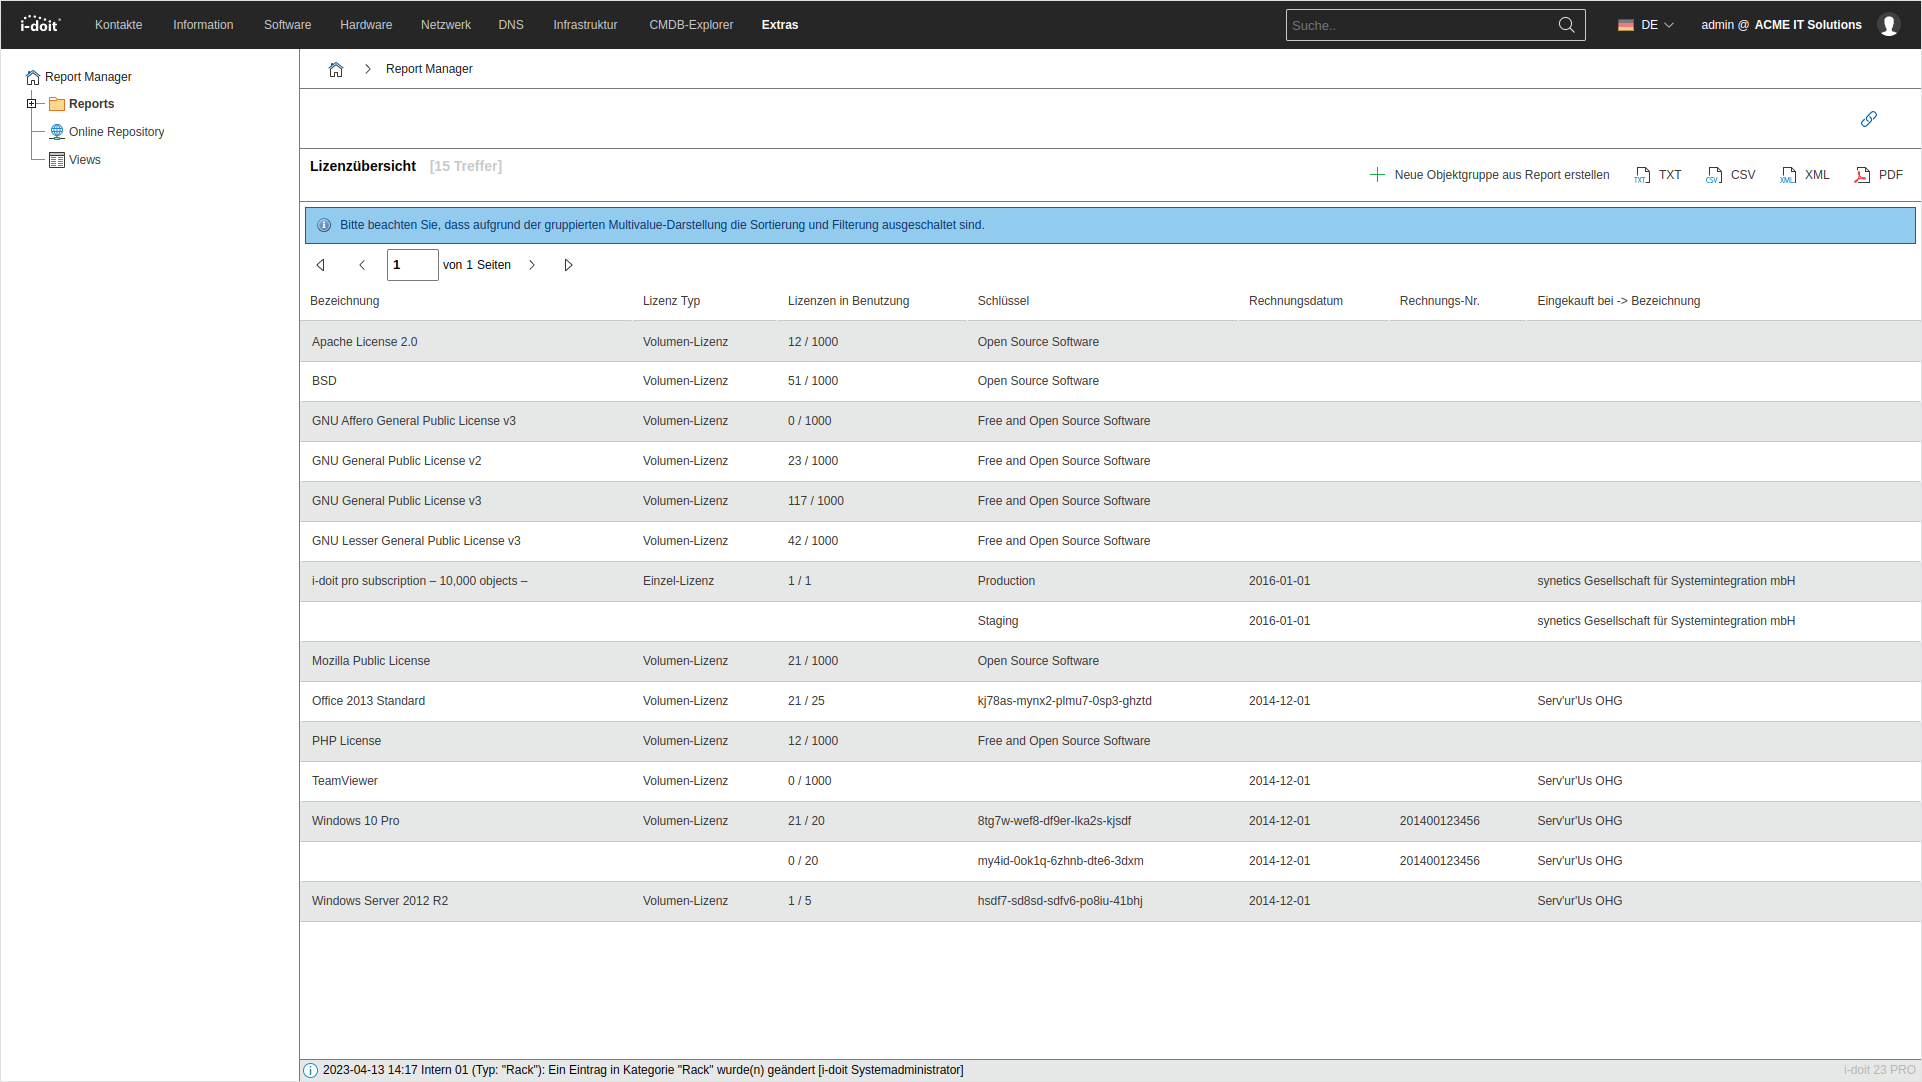
Task: Click Rechnungsdatum column header
Action: pos(1296,301)
